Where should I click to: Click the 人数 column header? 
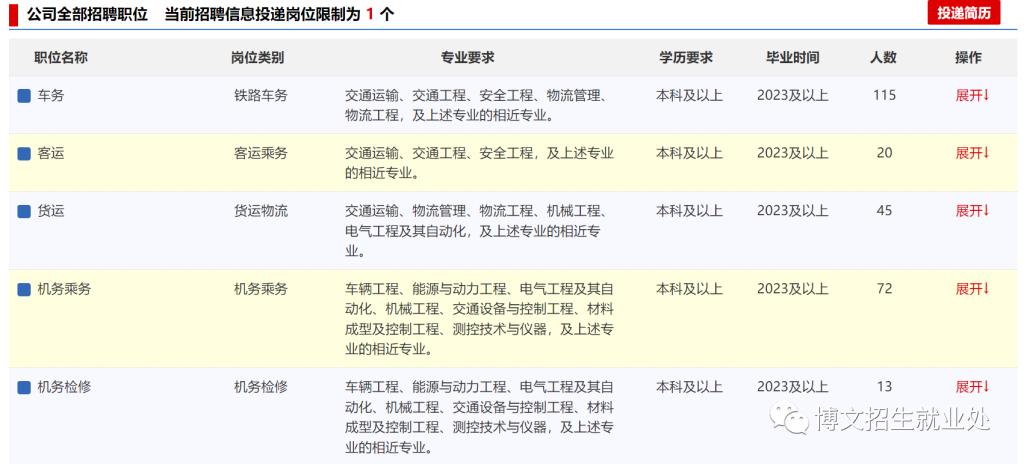(883, 58)
